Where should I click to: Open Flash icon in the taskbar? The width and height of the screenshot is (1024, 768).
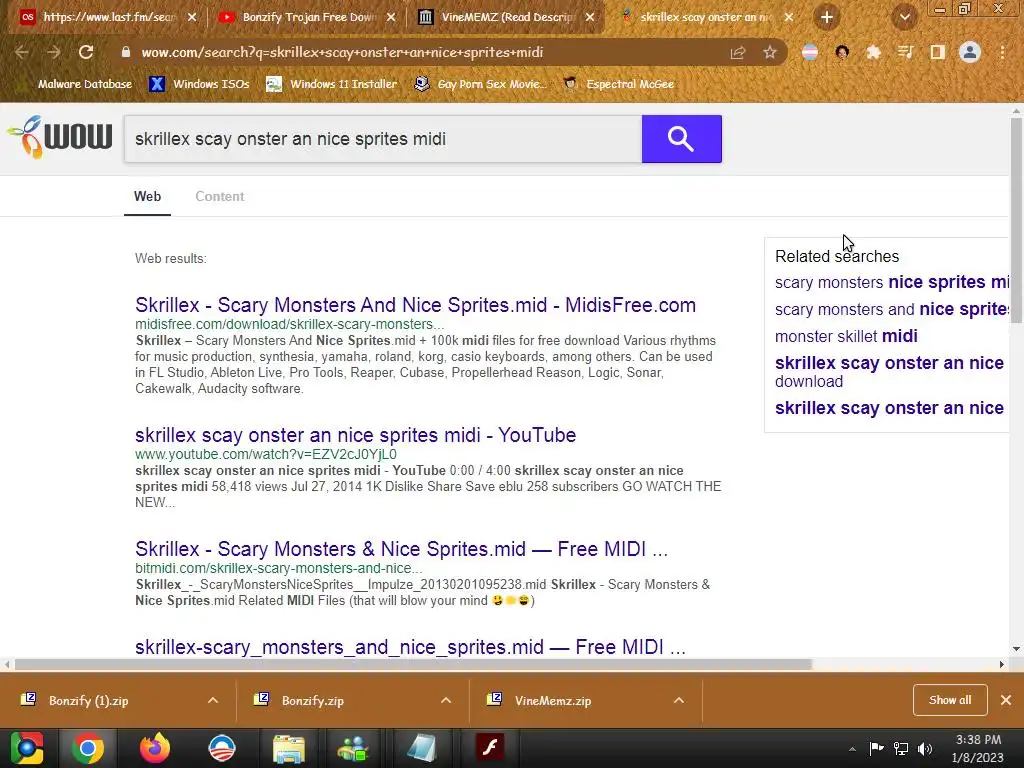click(x=490, y=748)
